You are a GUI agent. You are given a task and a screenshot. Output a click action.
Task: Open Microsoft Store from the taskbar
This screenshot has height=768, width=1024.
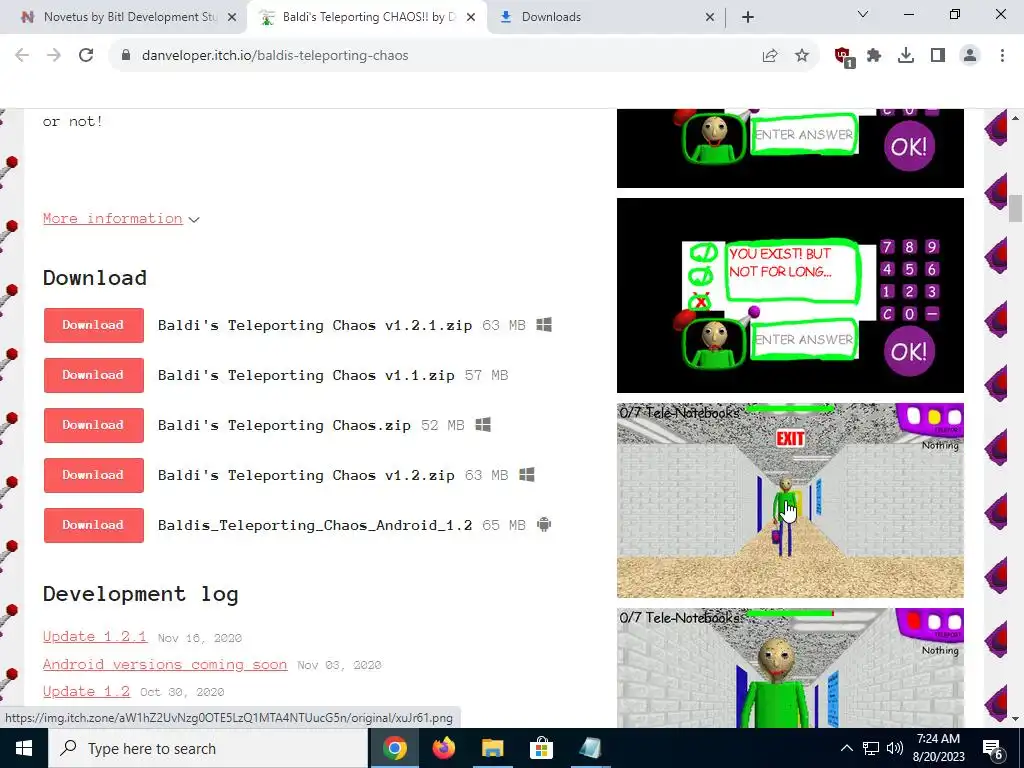[x=541, y=748]
